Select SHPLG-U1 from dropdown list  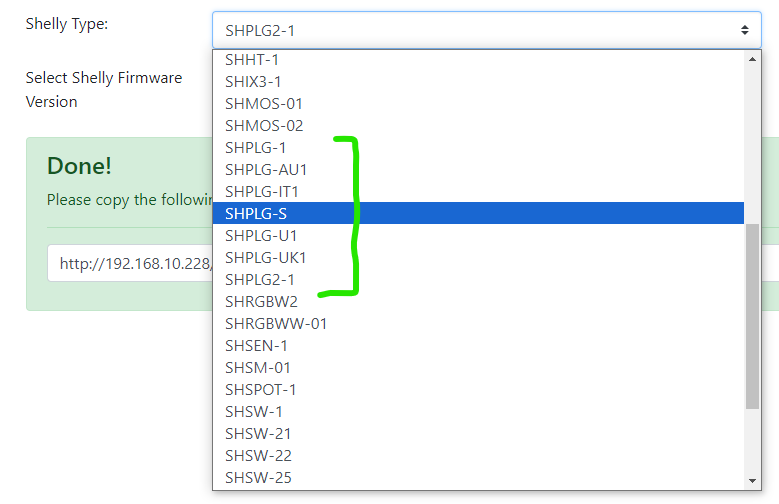478,235
